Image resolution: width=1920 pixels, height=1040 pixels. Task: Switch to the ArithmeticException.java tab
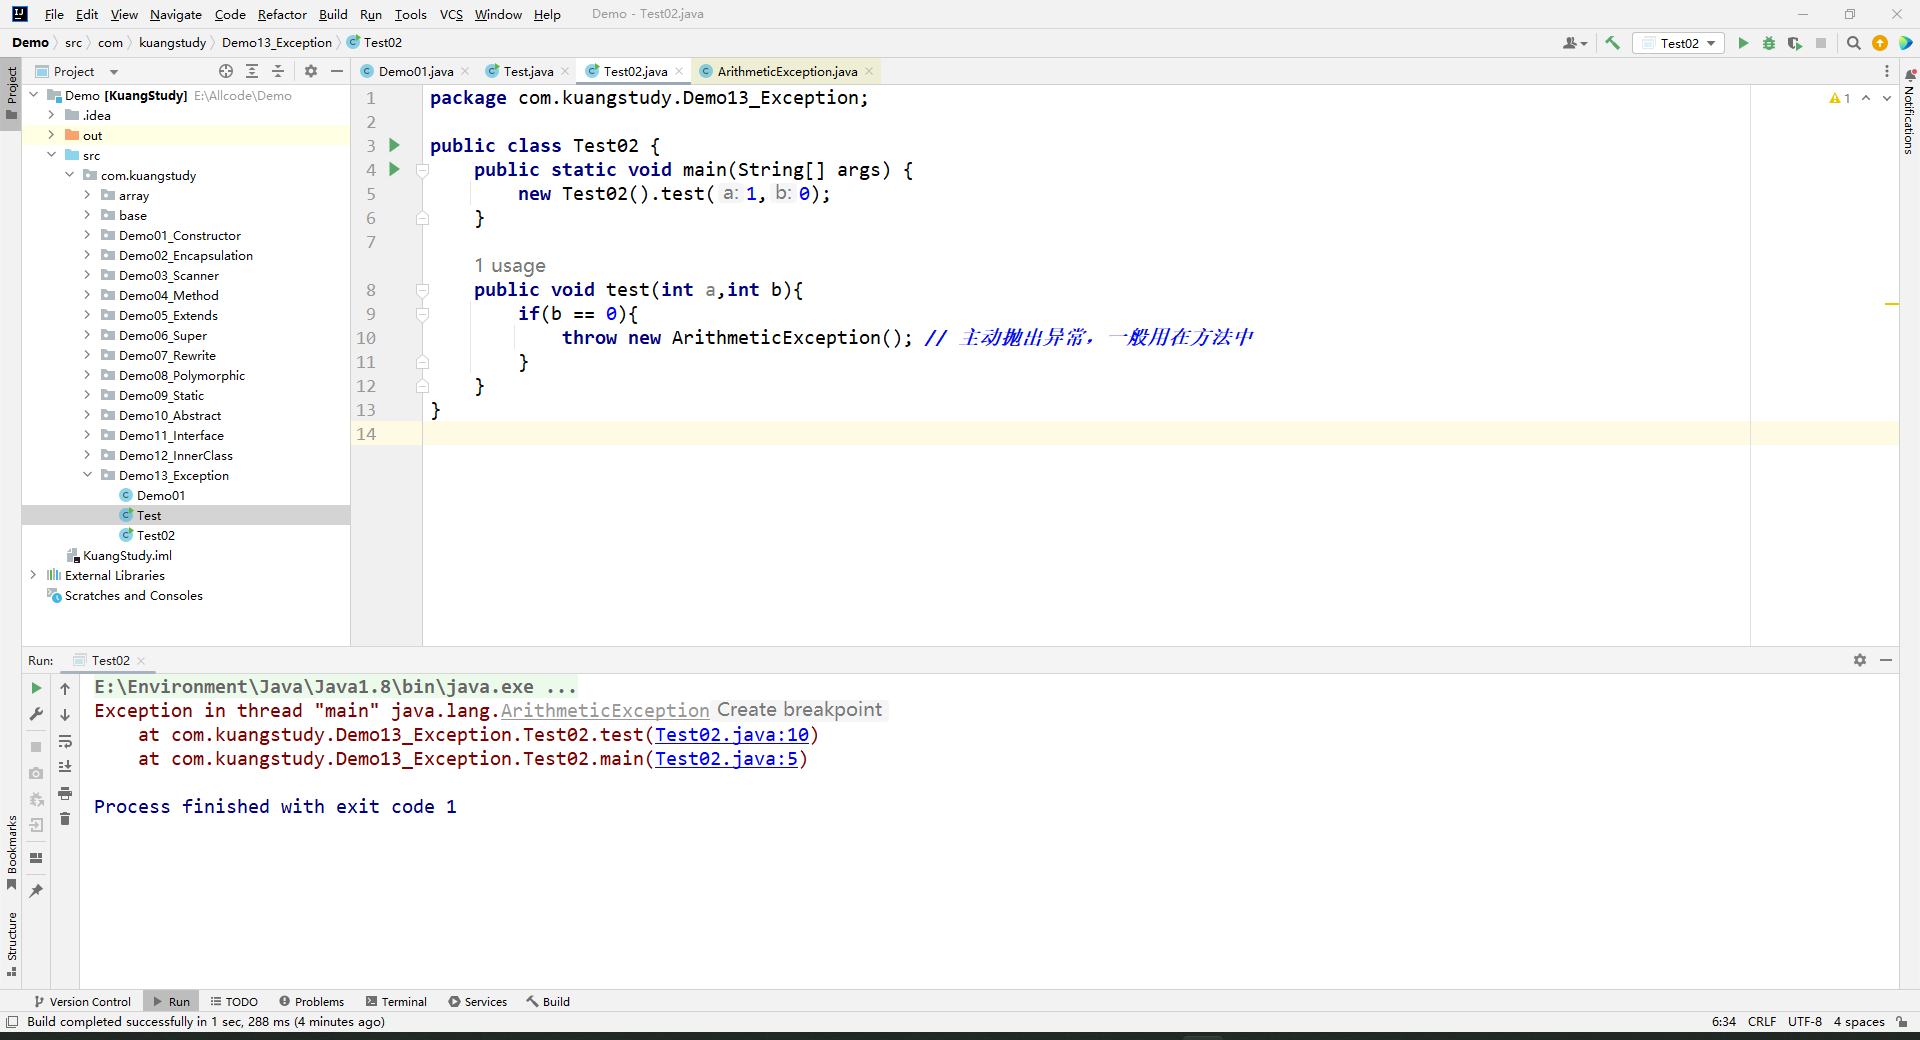[x=787, y=71]
